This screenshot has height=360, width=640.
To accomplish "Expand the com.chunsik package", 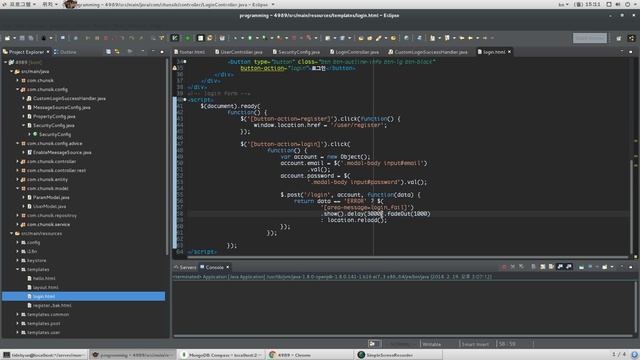I will [x=18, y=80].
